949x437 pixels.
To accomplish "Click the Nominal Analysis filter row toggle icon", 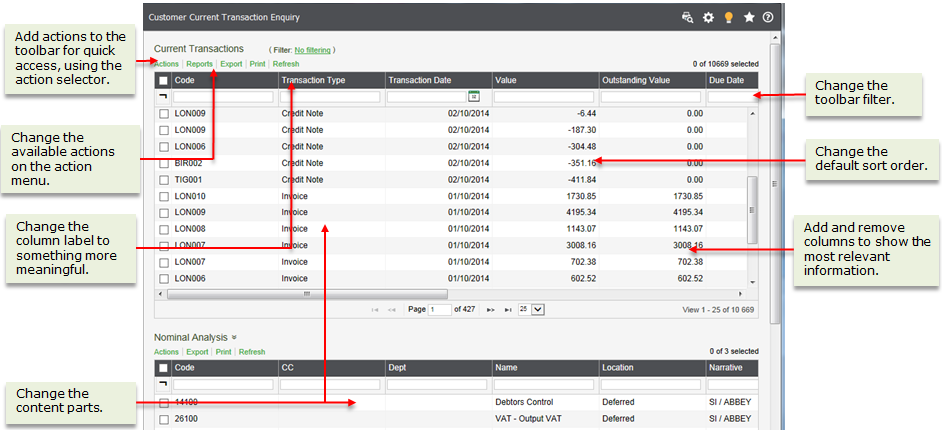I will [162, 384].
